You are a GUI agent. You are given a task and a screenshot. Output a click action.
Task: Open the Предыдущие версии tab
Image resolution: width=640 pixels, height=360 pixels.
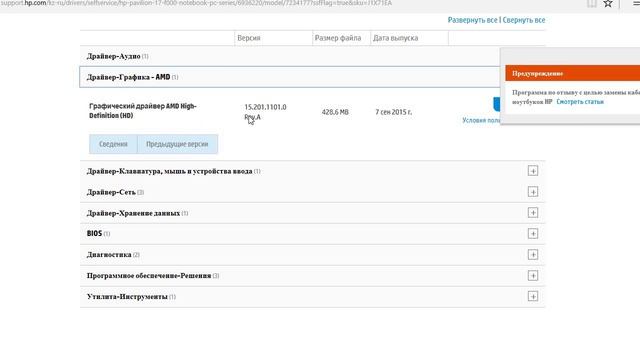(177, 144)
